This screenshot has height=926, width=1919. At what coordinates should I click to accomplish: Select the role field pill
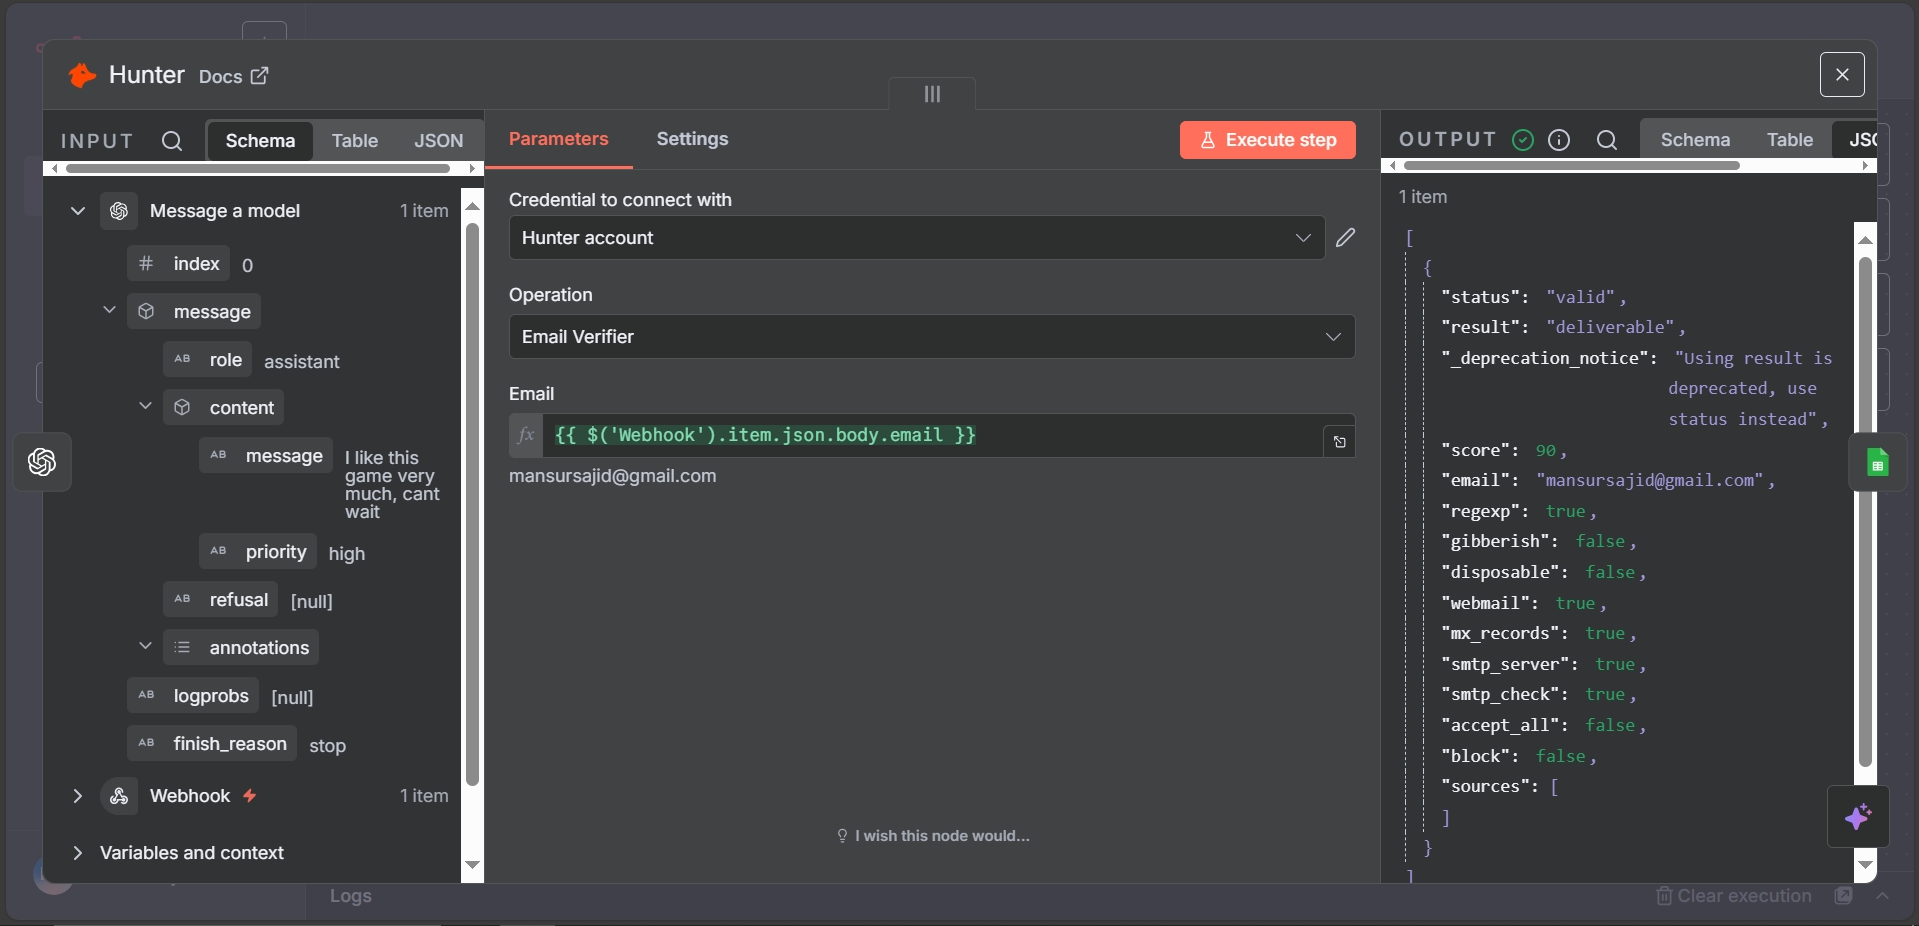point(208,360)
